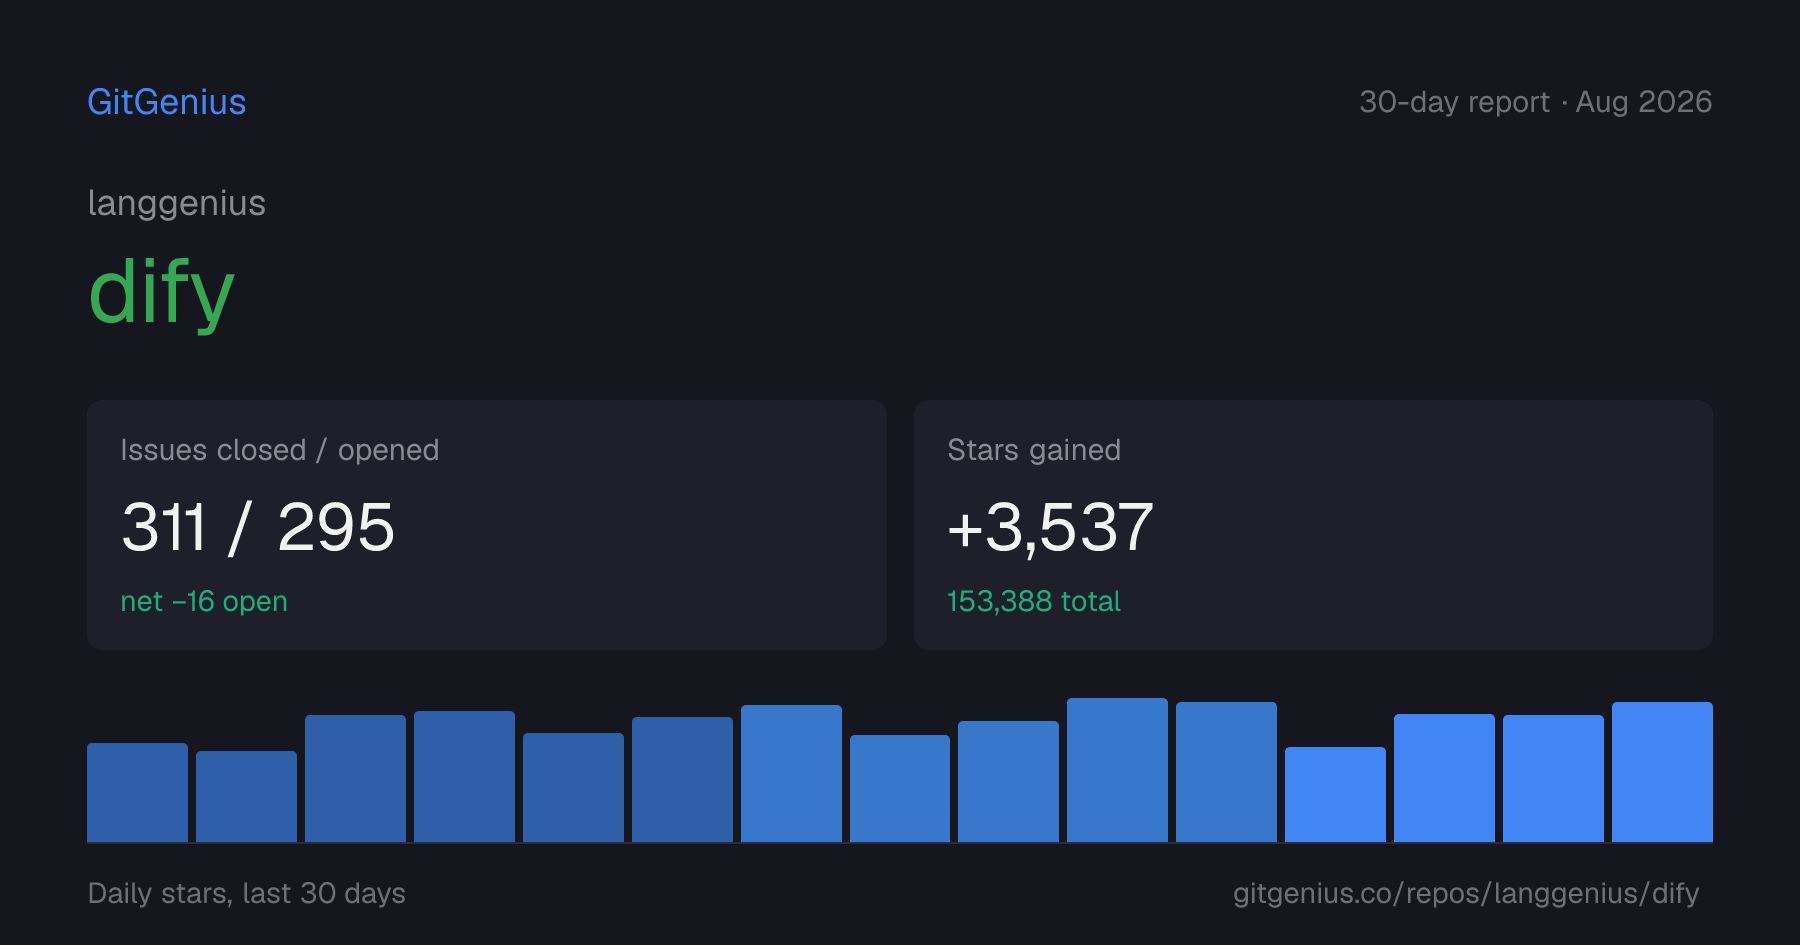Open the gitgenius.co/repos/langgenius/dify URL

coord(1466,893)
